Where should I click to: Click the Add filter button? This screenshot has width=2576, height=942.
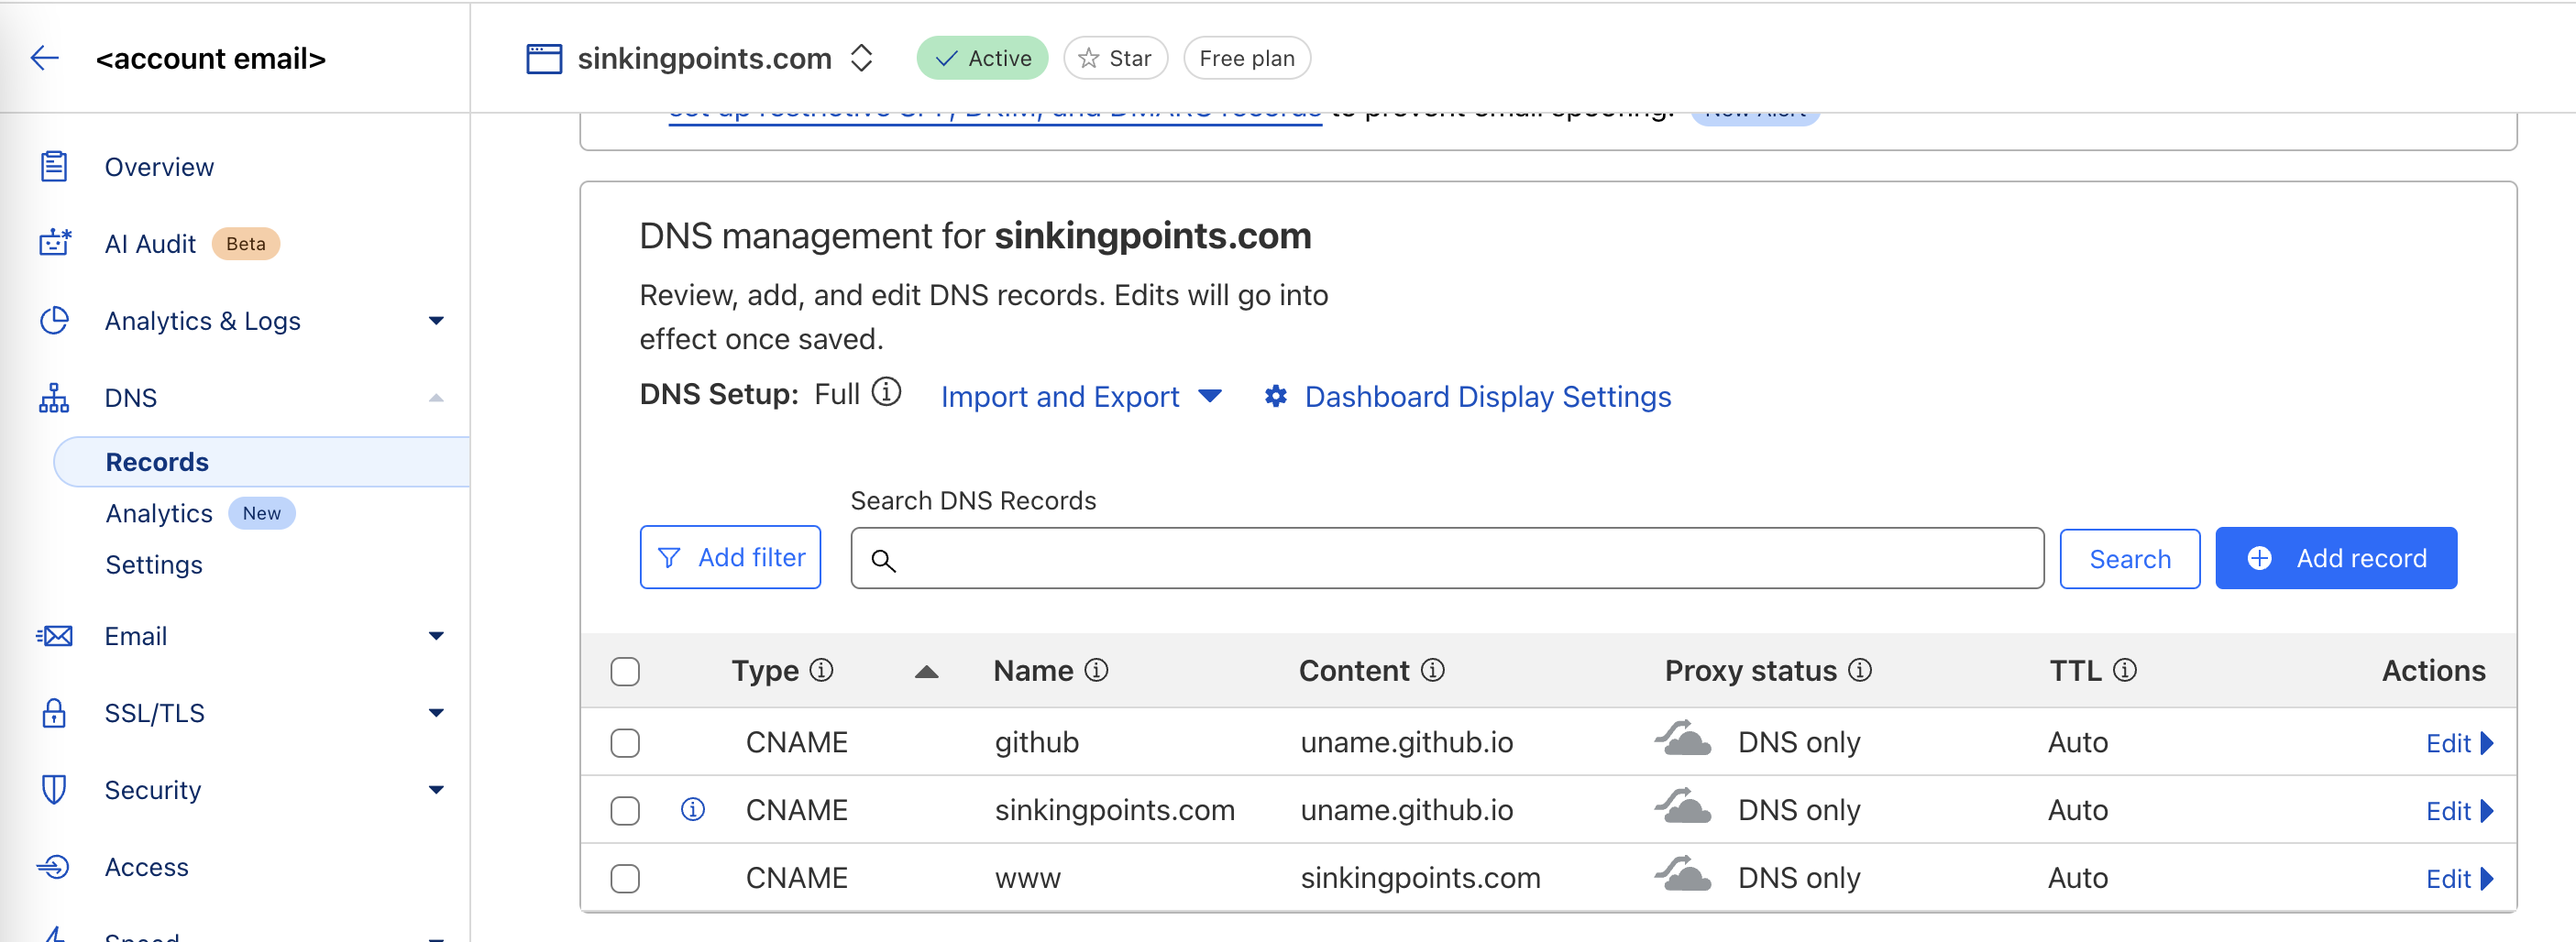pos(730,557)
